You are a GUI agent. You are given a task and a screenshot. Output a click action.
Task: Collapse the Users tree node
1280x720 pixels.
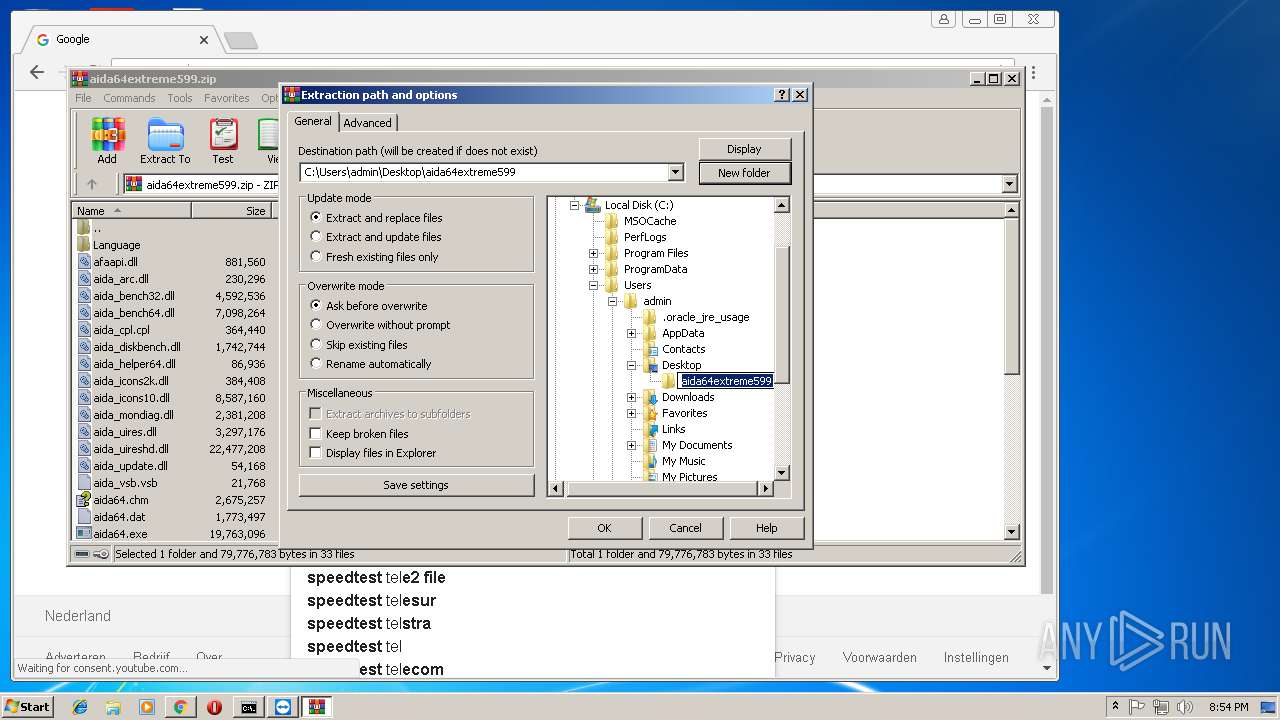[594, 285]
